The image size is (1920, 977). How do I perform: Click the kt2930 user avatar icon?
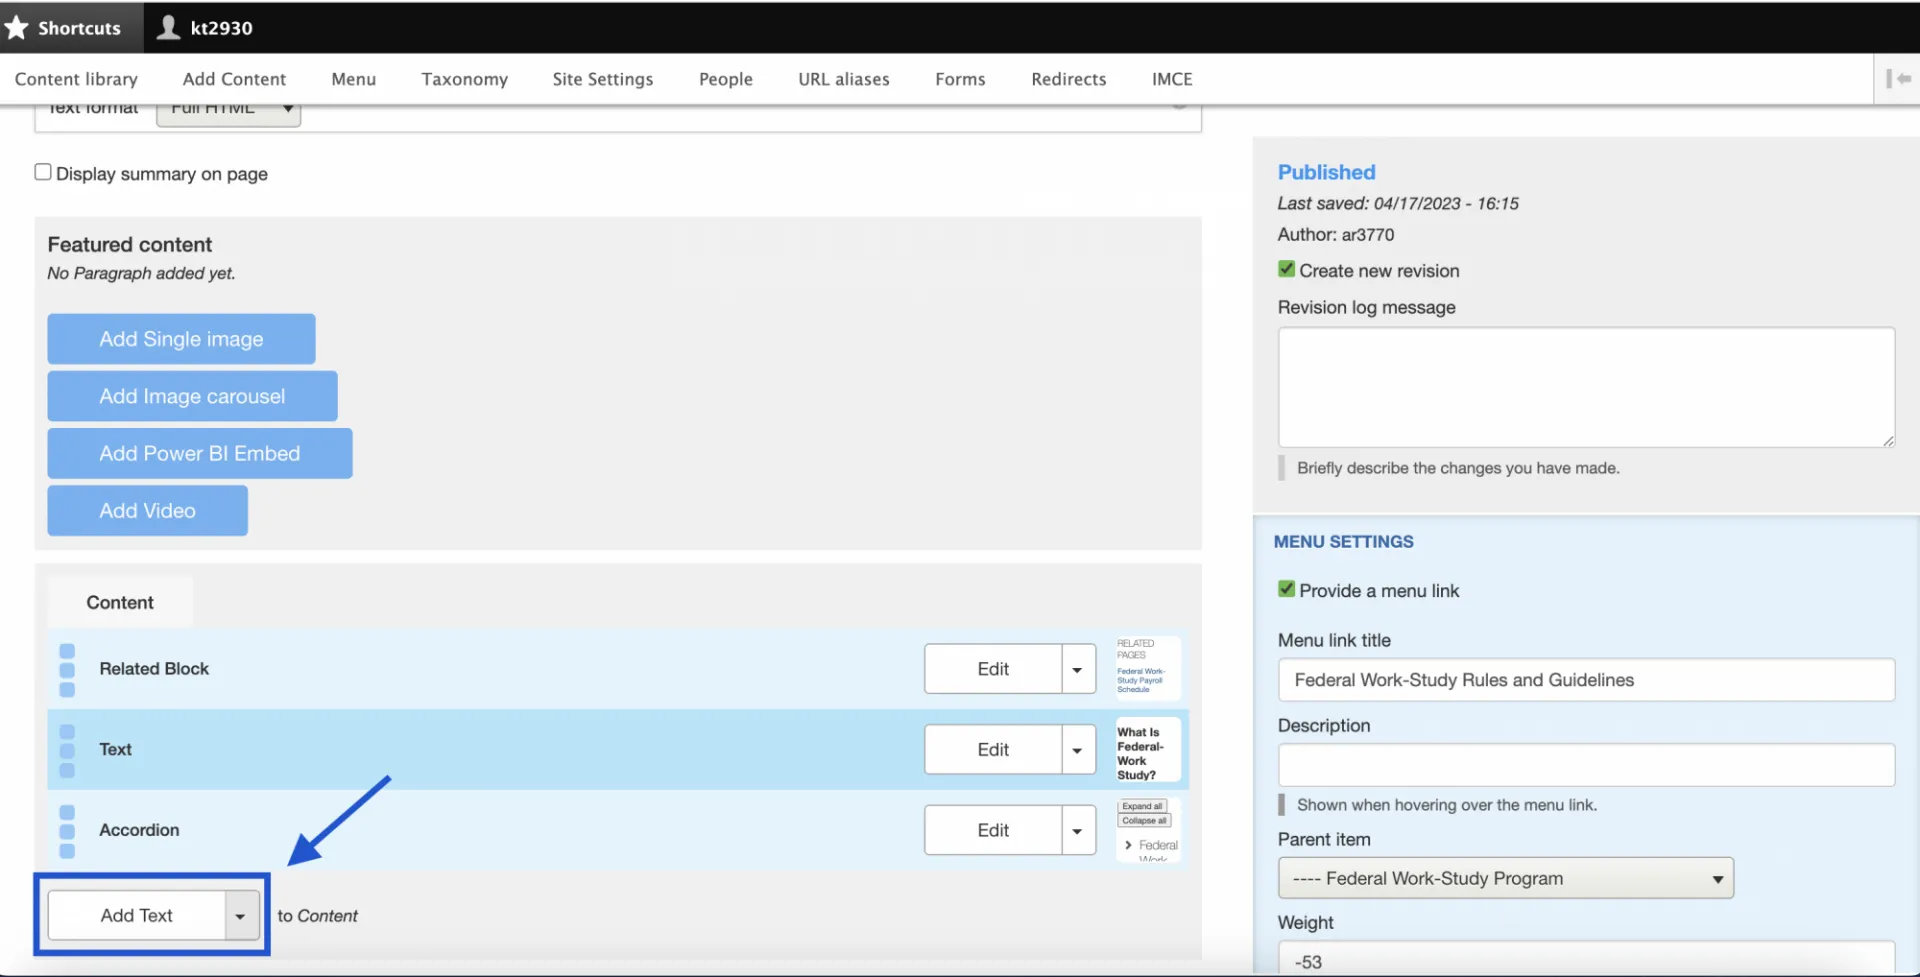169,27
